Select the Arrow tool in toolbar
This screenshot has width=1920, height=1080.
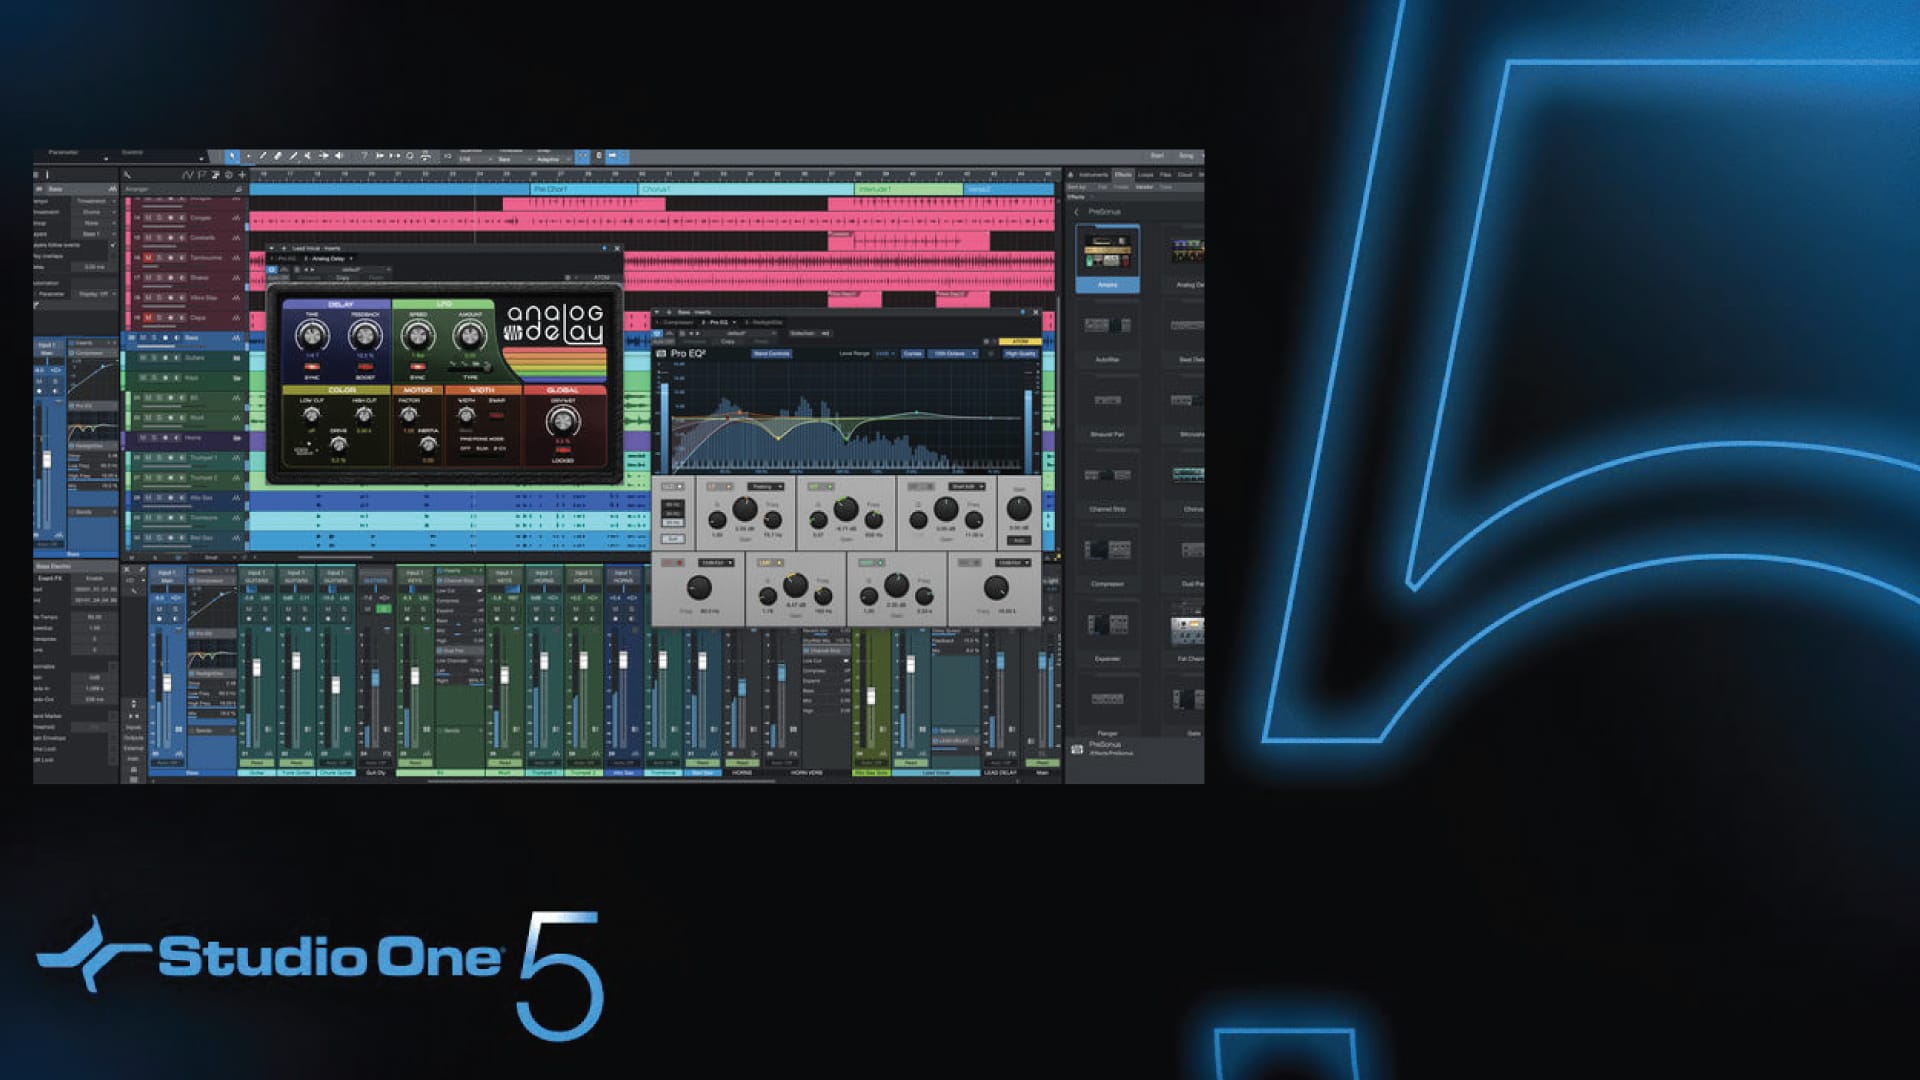click(x=232, y=156)
